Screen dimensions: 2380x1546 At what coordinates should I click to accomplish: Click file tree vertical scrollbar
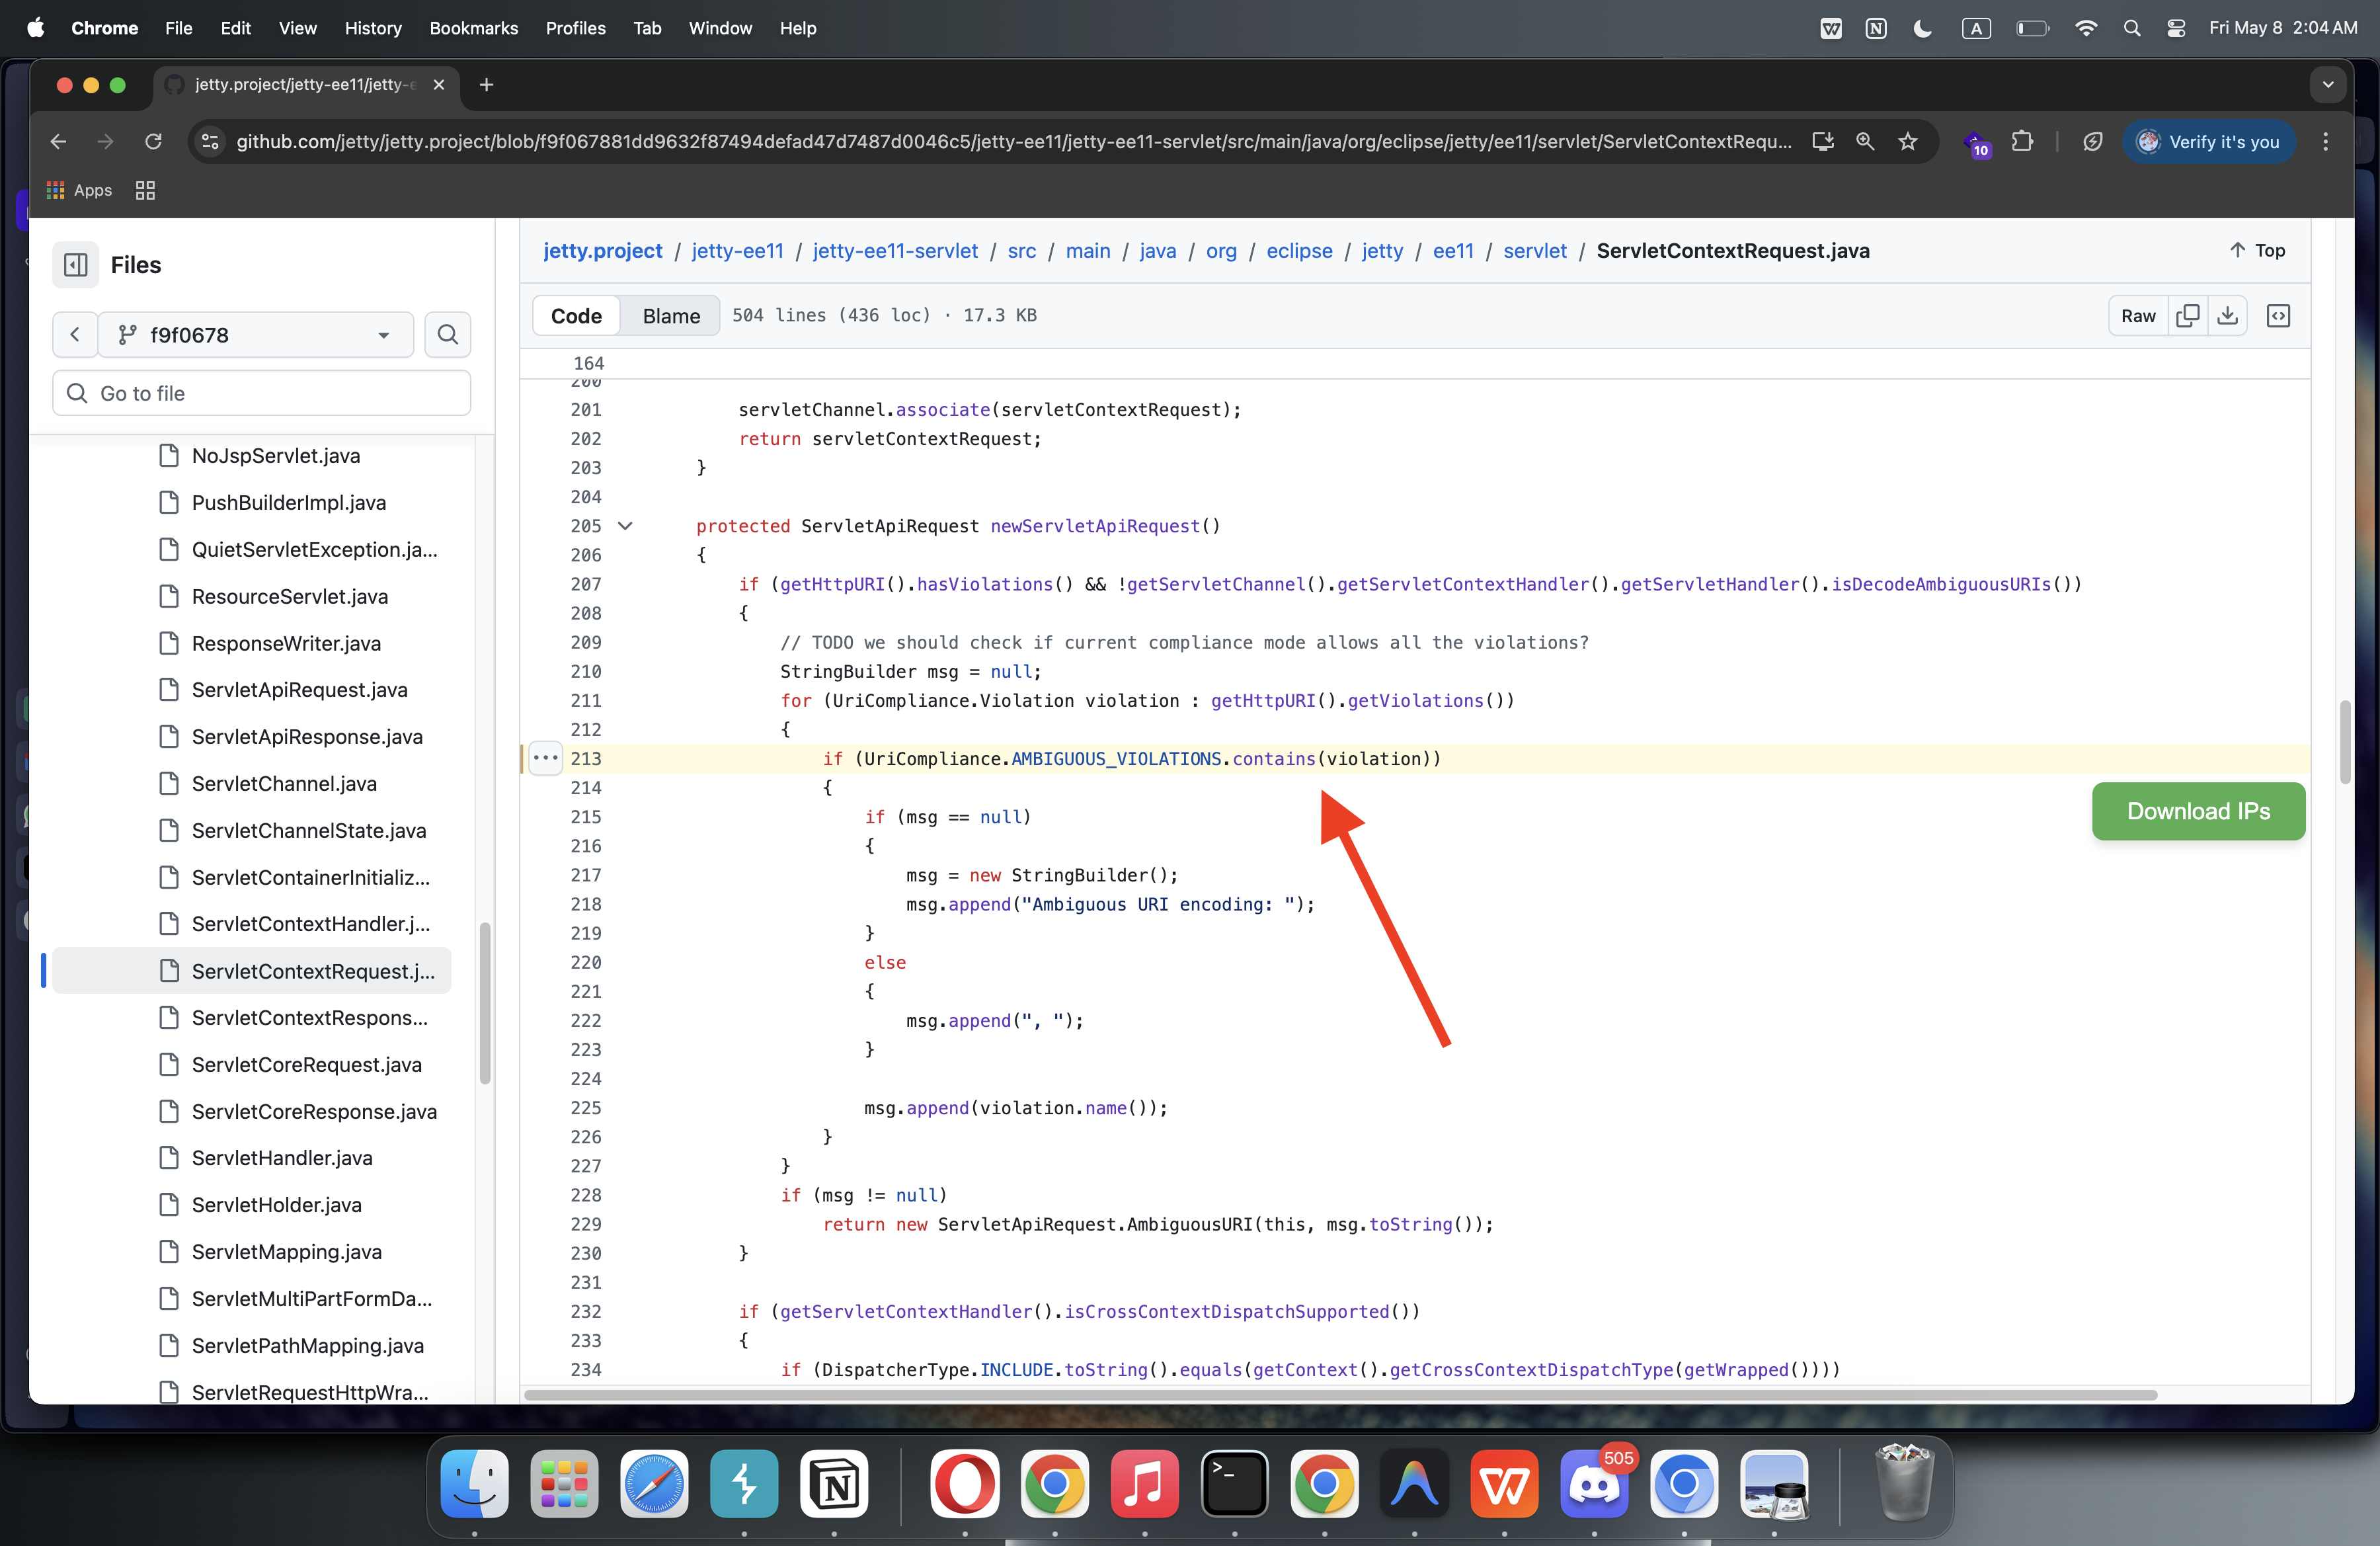485,1003
